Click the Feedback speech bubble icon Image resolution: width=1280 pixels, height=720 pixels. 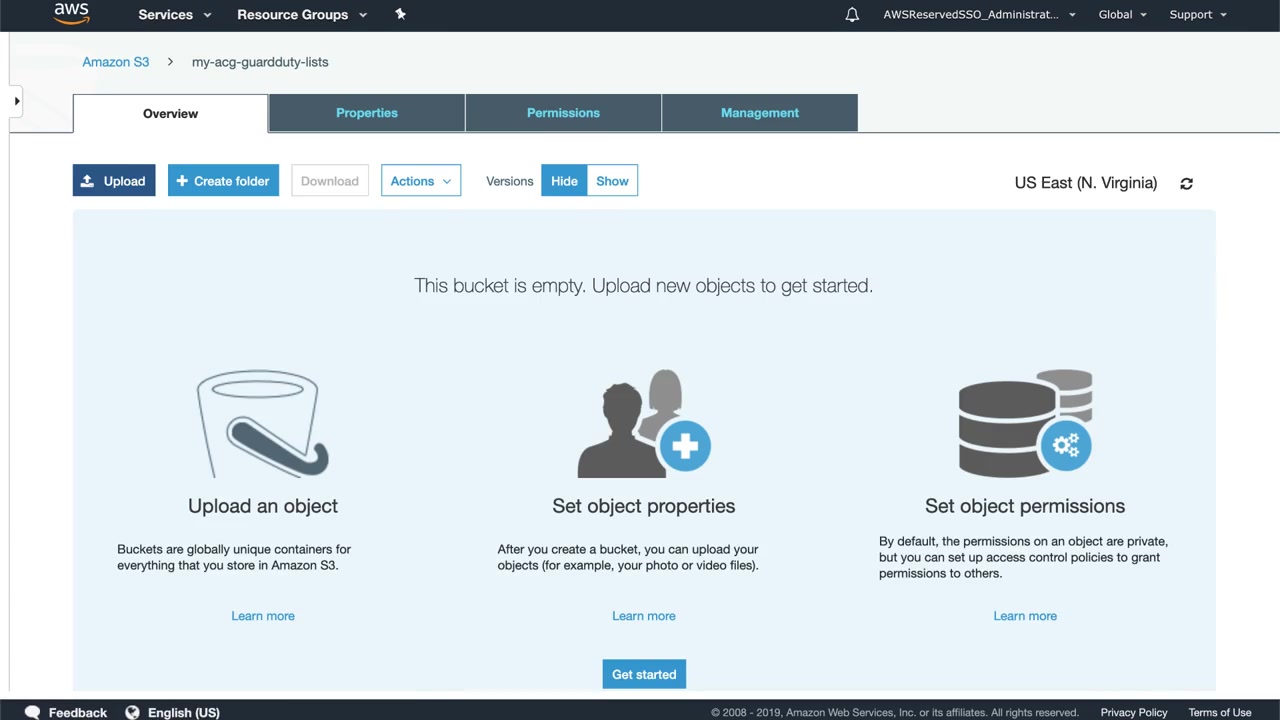(32, 712)
